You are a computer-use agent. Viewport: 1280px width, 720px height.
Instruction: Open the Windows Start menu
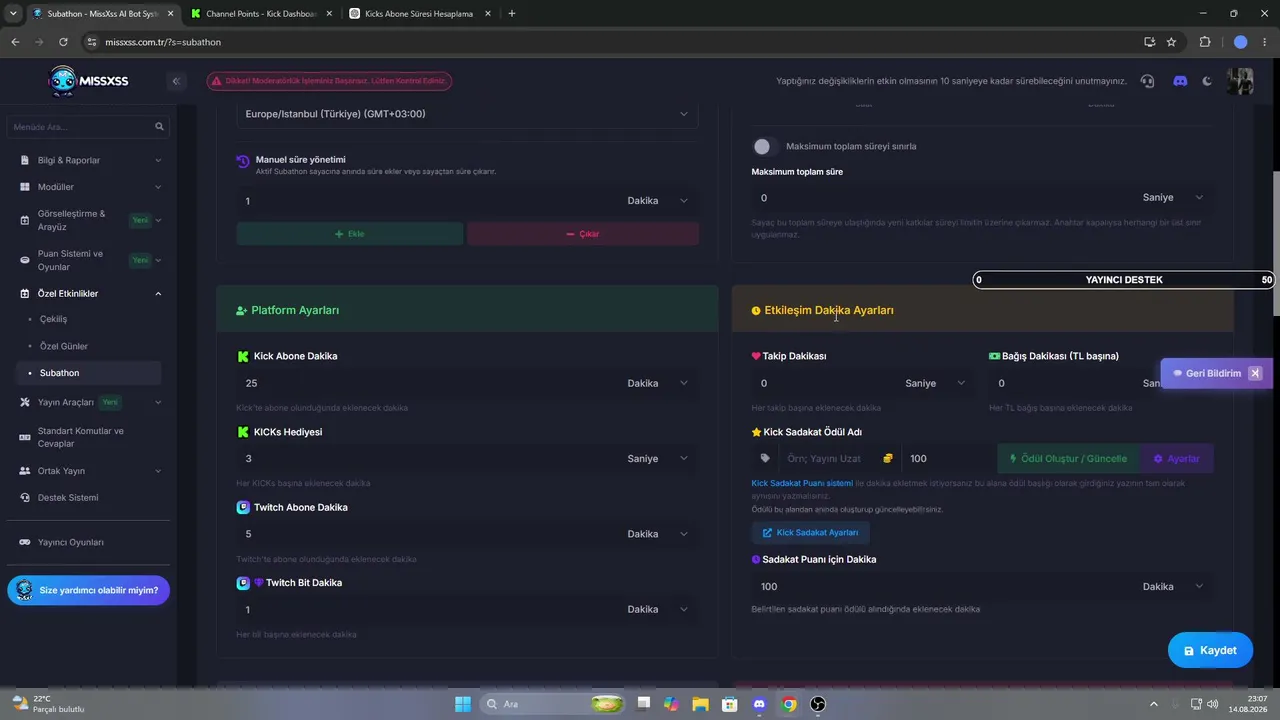[x=463, y=704]
